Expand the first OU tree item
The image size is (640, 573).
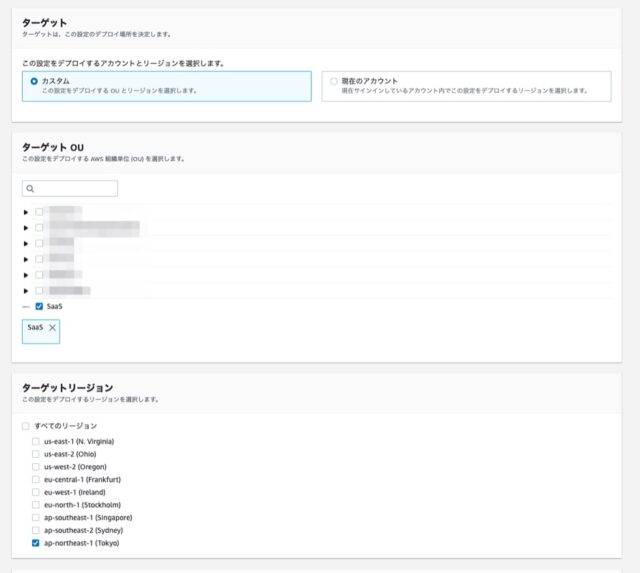pos(26,212)
